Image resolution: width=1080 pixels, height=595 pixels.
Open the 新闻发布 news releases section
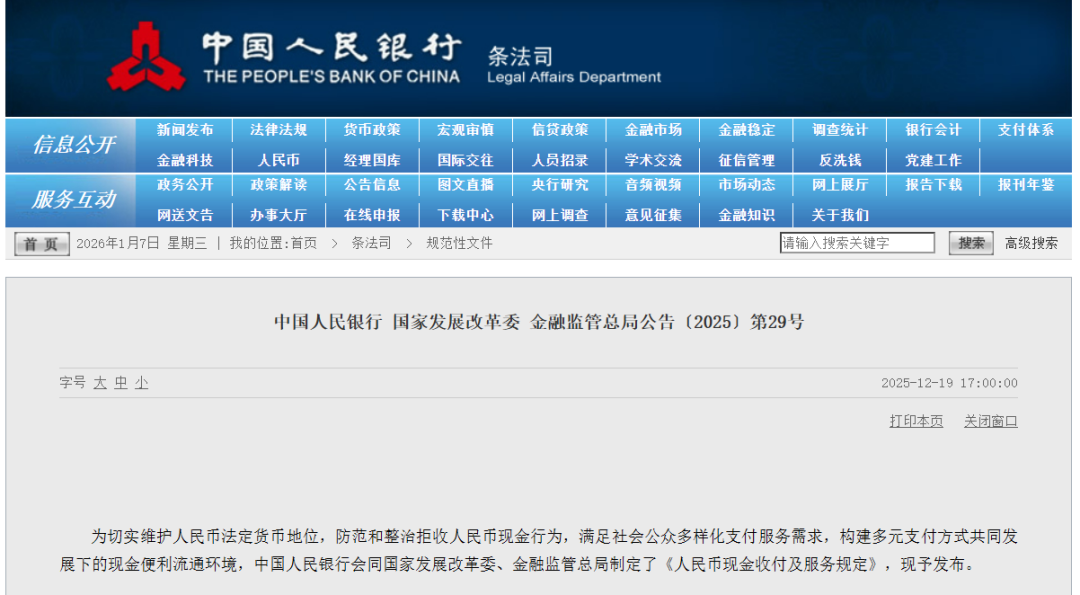pos(185,129)
